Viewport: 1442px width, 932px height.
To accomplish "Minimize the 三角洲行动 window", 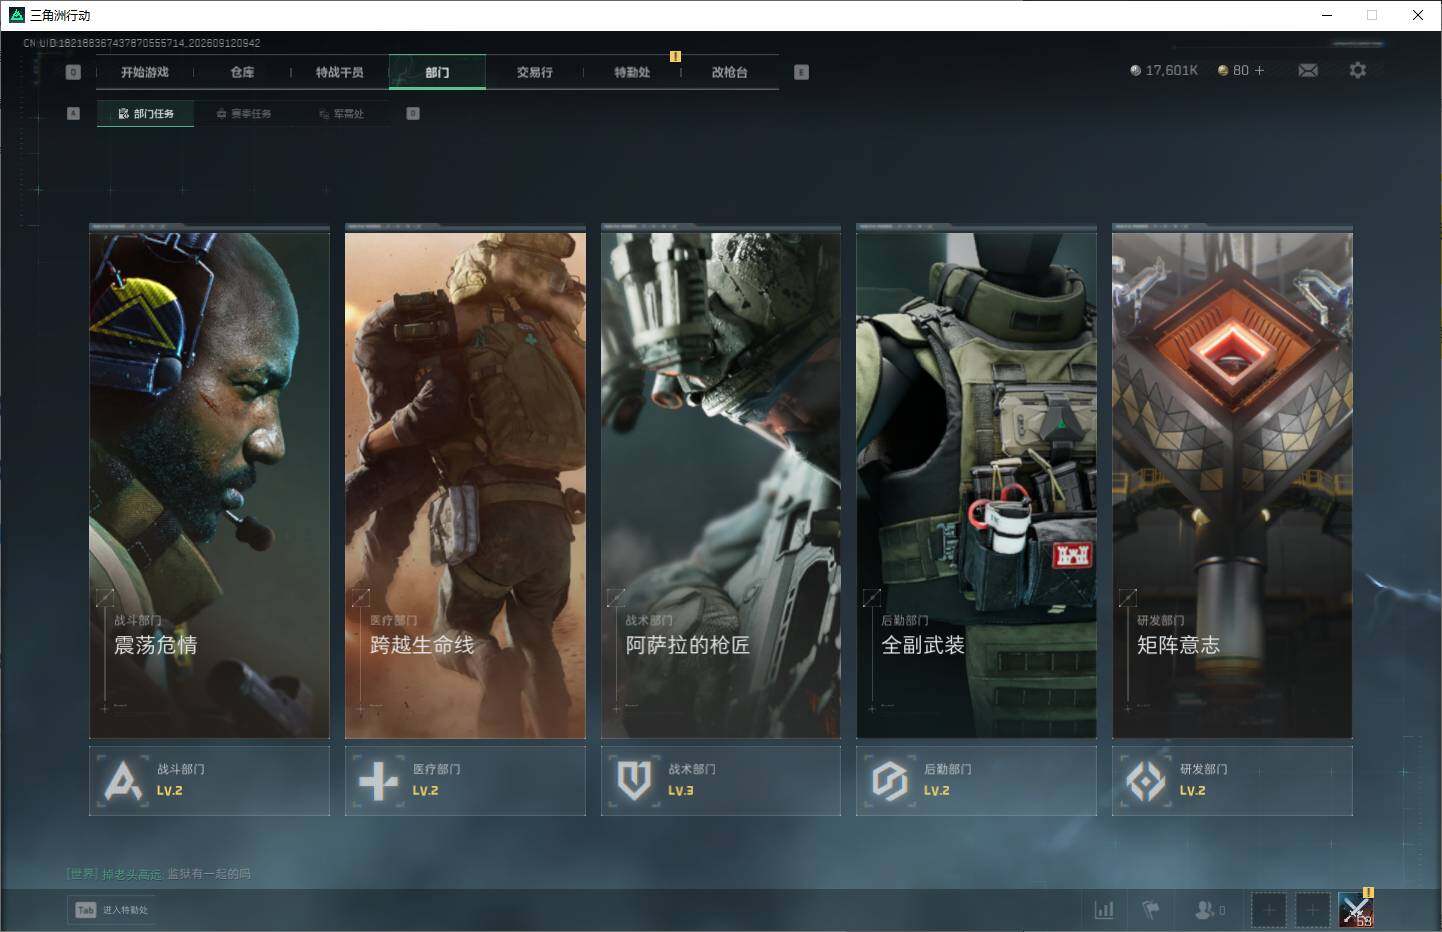I will [x=1327, y=15].
